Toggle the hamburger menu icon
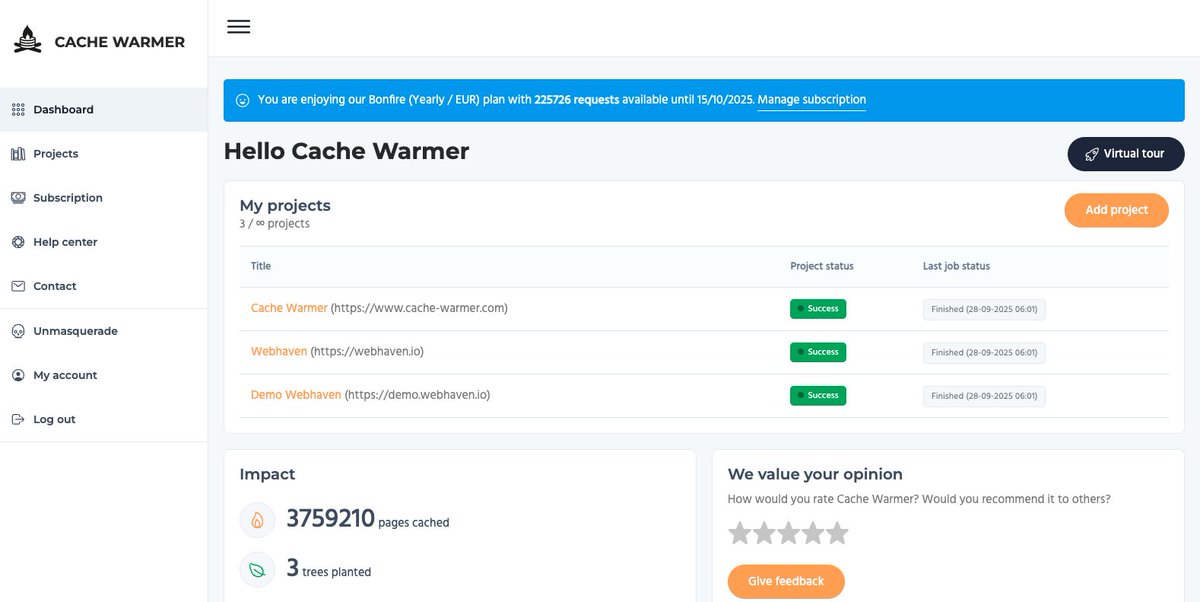Screen dimensions: 1200x602 click(x=238, y=27)
